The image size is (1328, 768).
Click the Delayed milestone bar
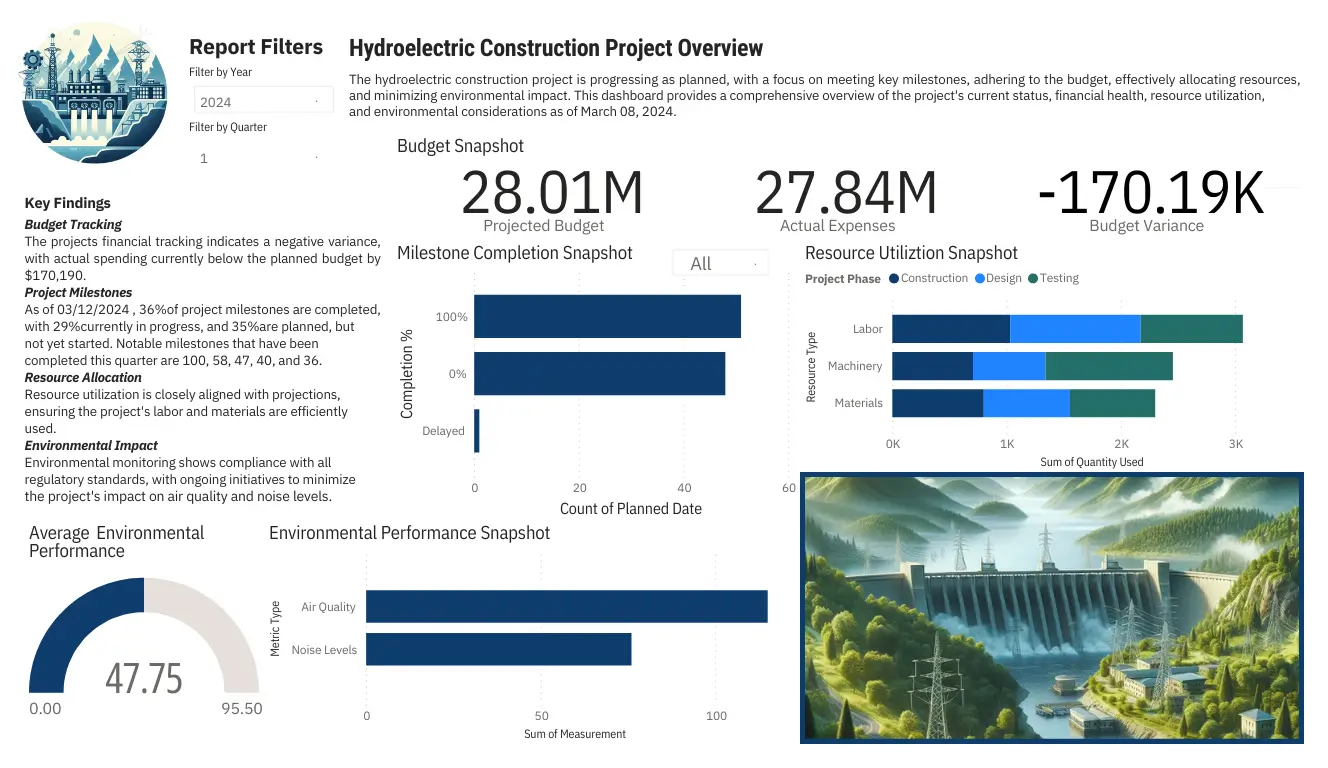478,430
